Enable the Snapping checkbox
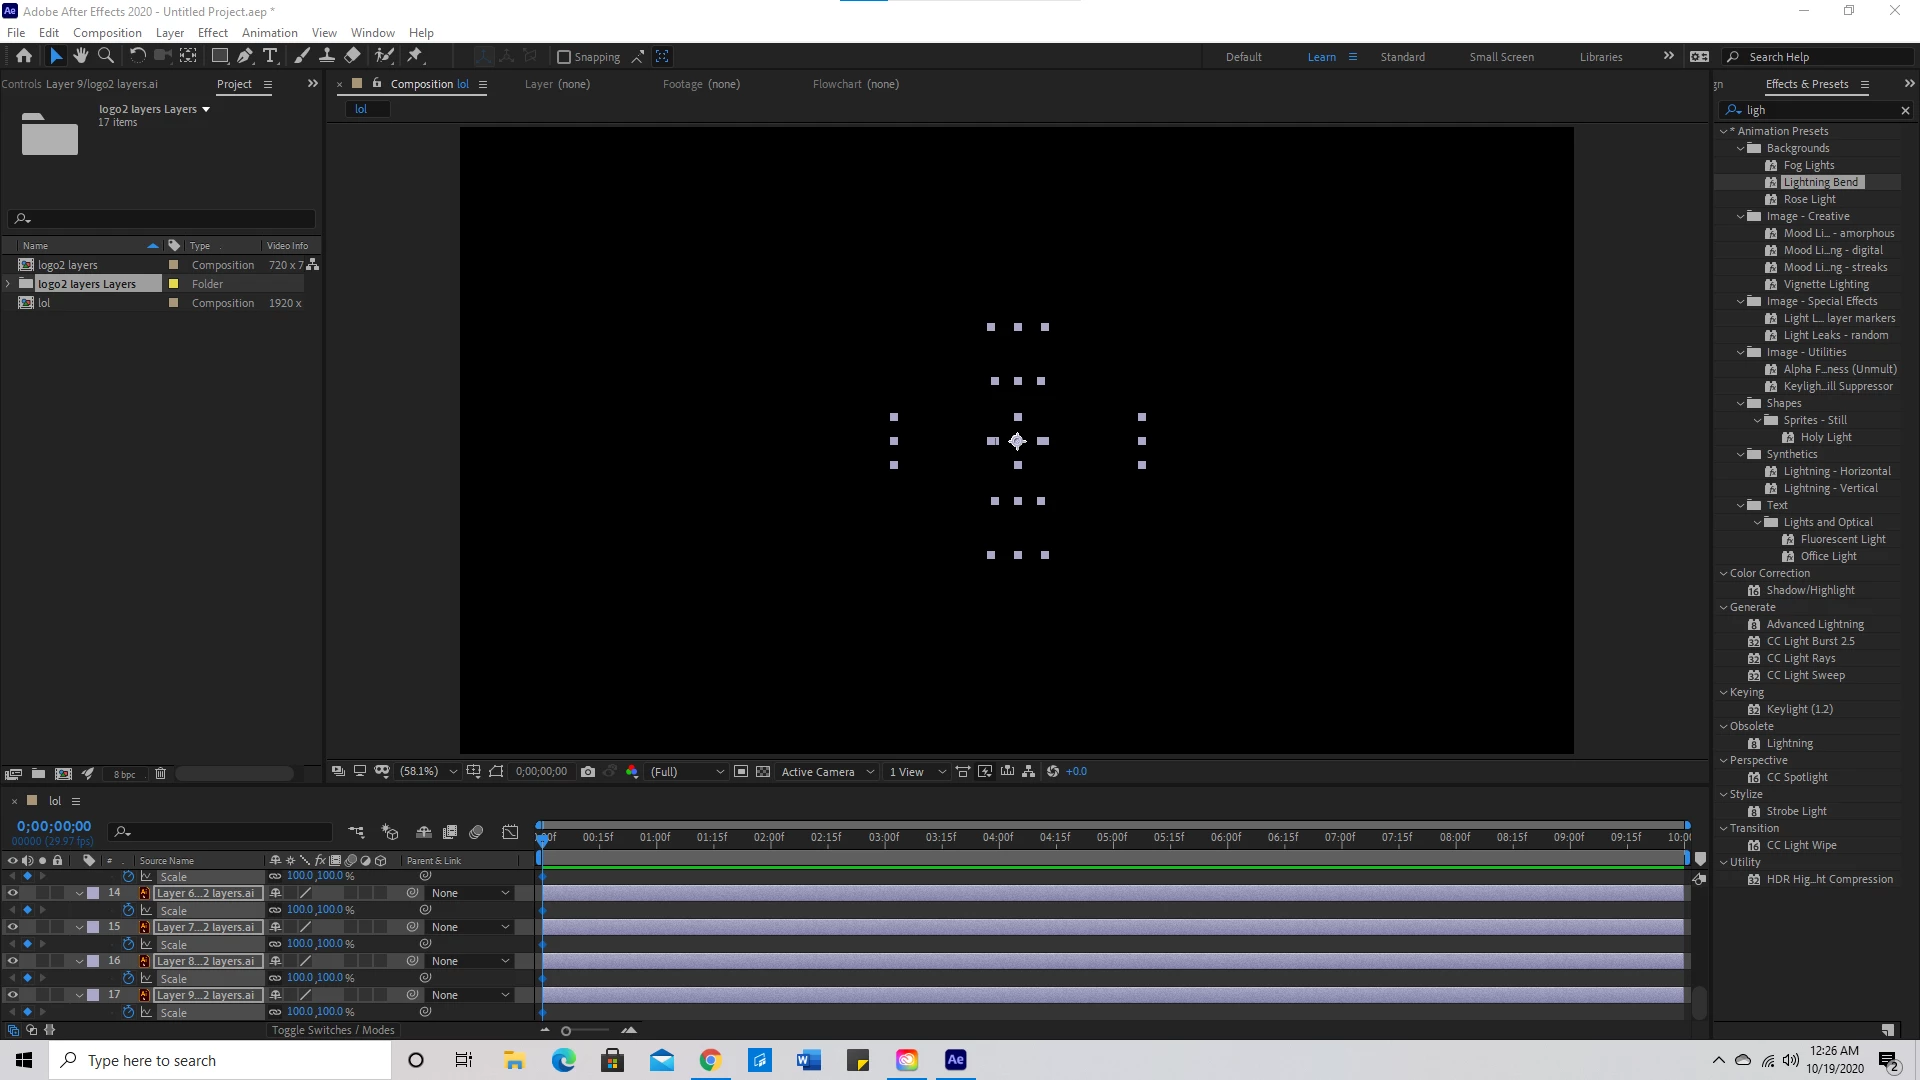 click(564, 57)
